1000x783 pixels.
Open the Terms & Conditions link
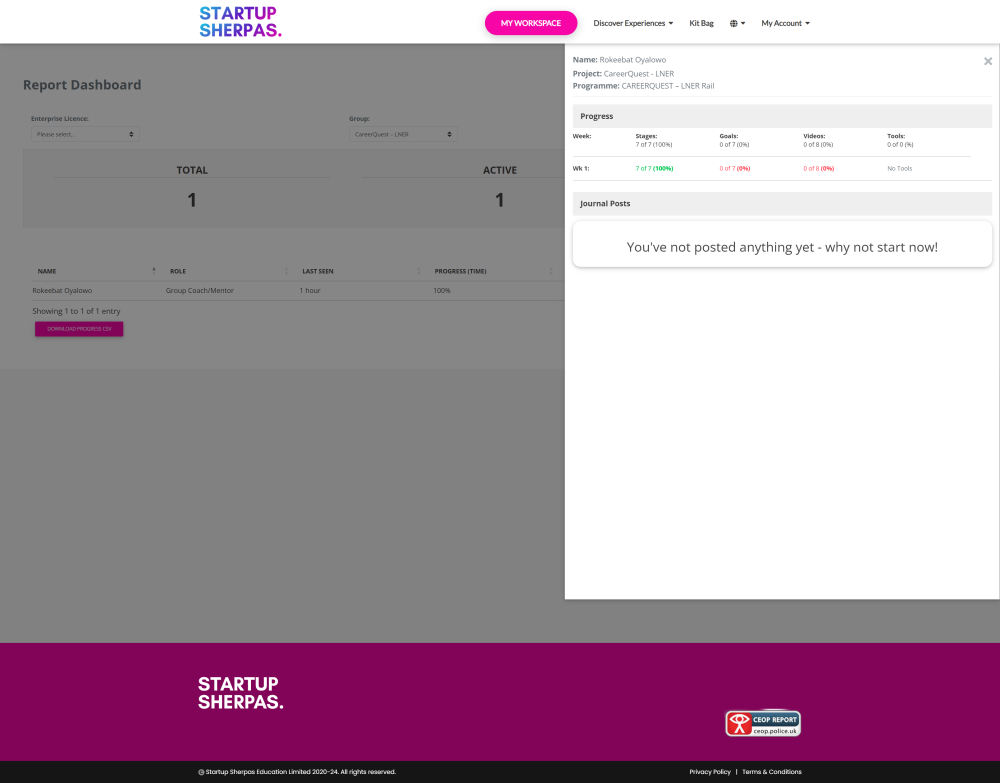pyautogui.click(x=771, y=772)
